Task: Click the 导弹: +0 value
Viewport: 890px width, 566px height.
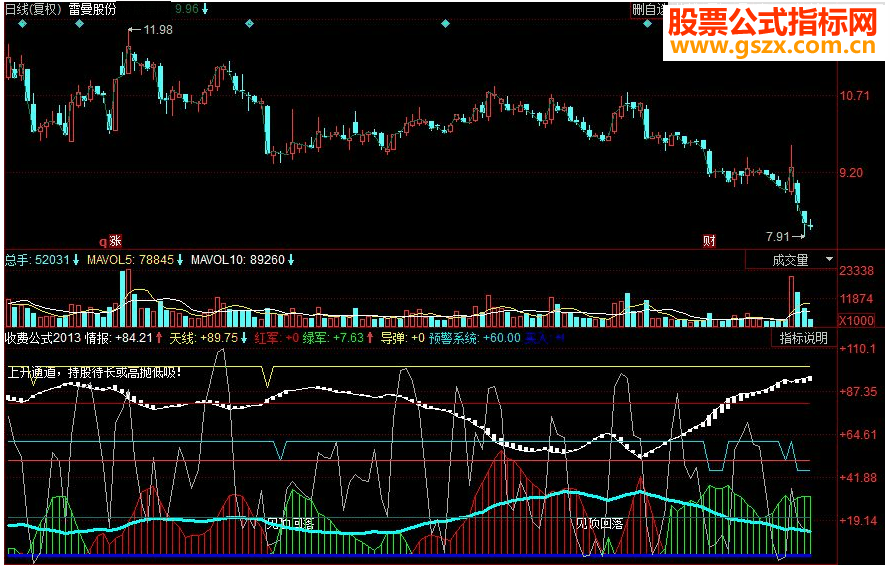Action: [402, 338]
